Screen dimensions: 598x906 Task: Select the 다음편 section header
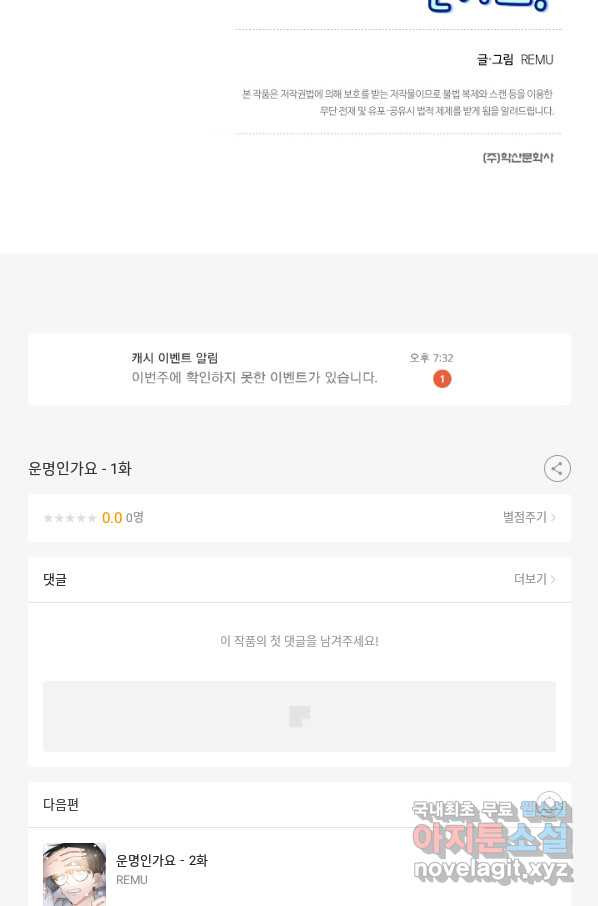[x=61, y=804]
